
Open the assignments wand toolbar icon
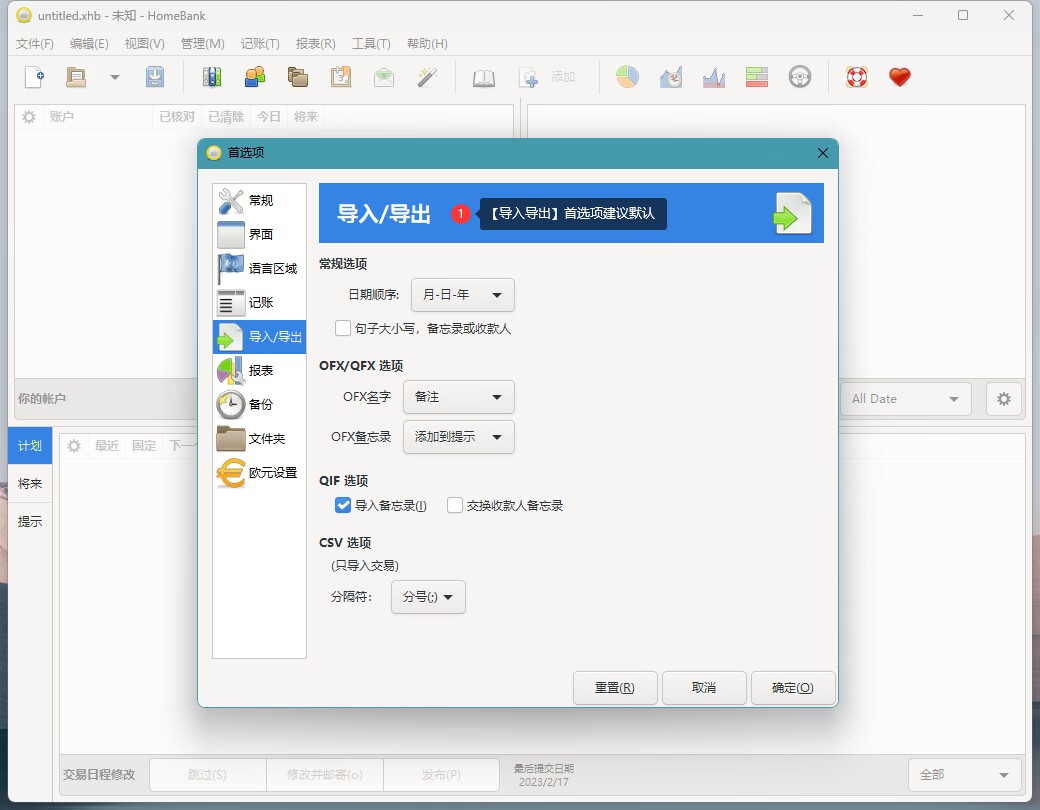point(427,78)
